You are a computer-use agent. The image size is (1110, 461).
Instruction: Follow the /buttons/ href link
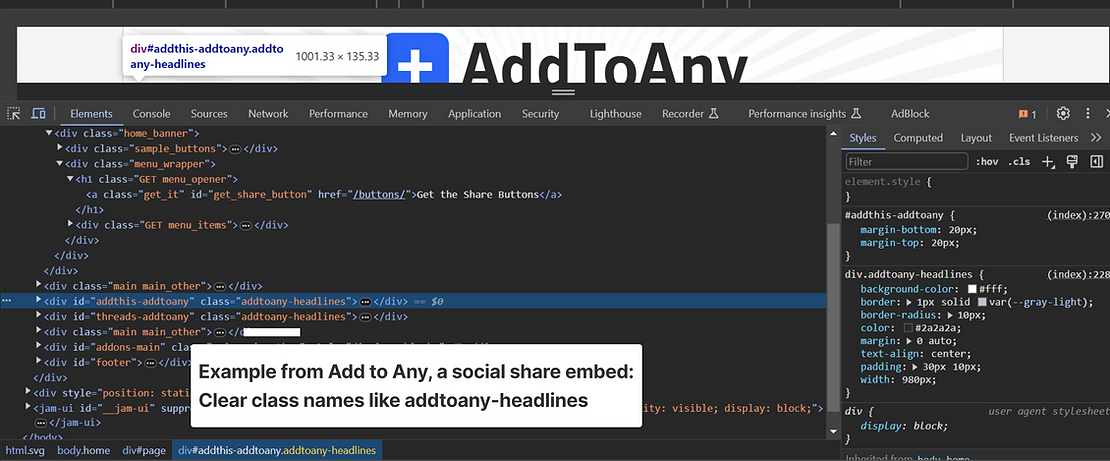click(379, 194)
